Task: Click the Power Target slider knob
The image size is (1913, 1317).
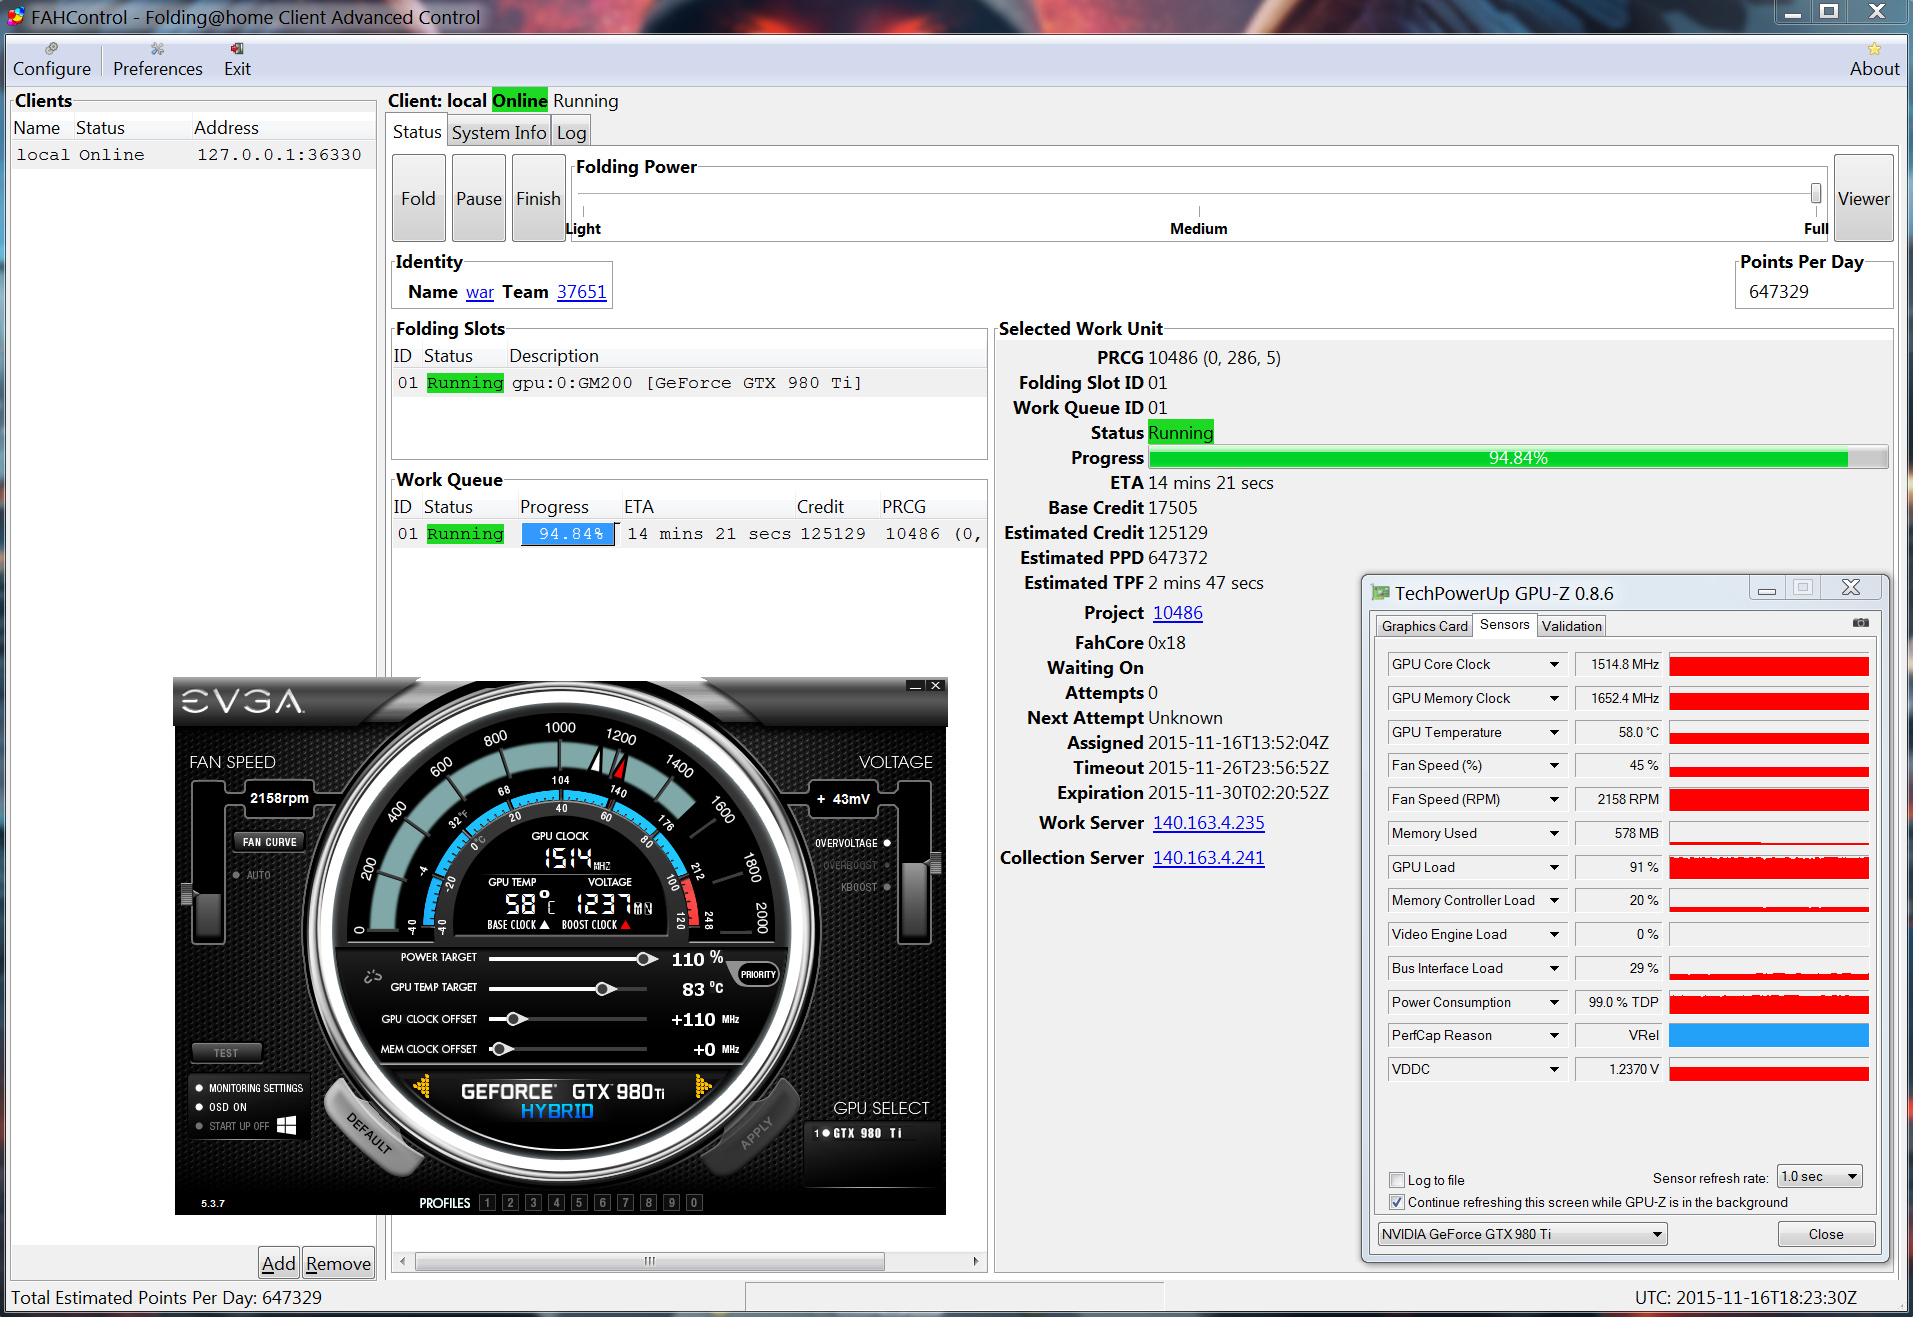Action: point(645,959)
